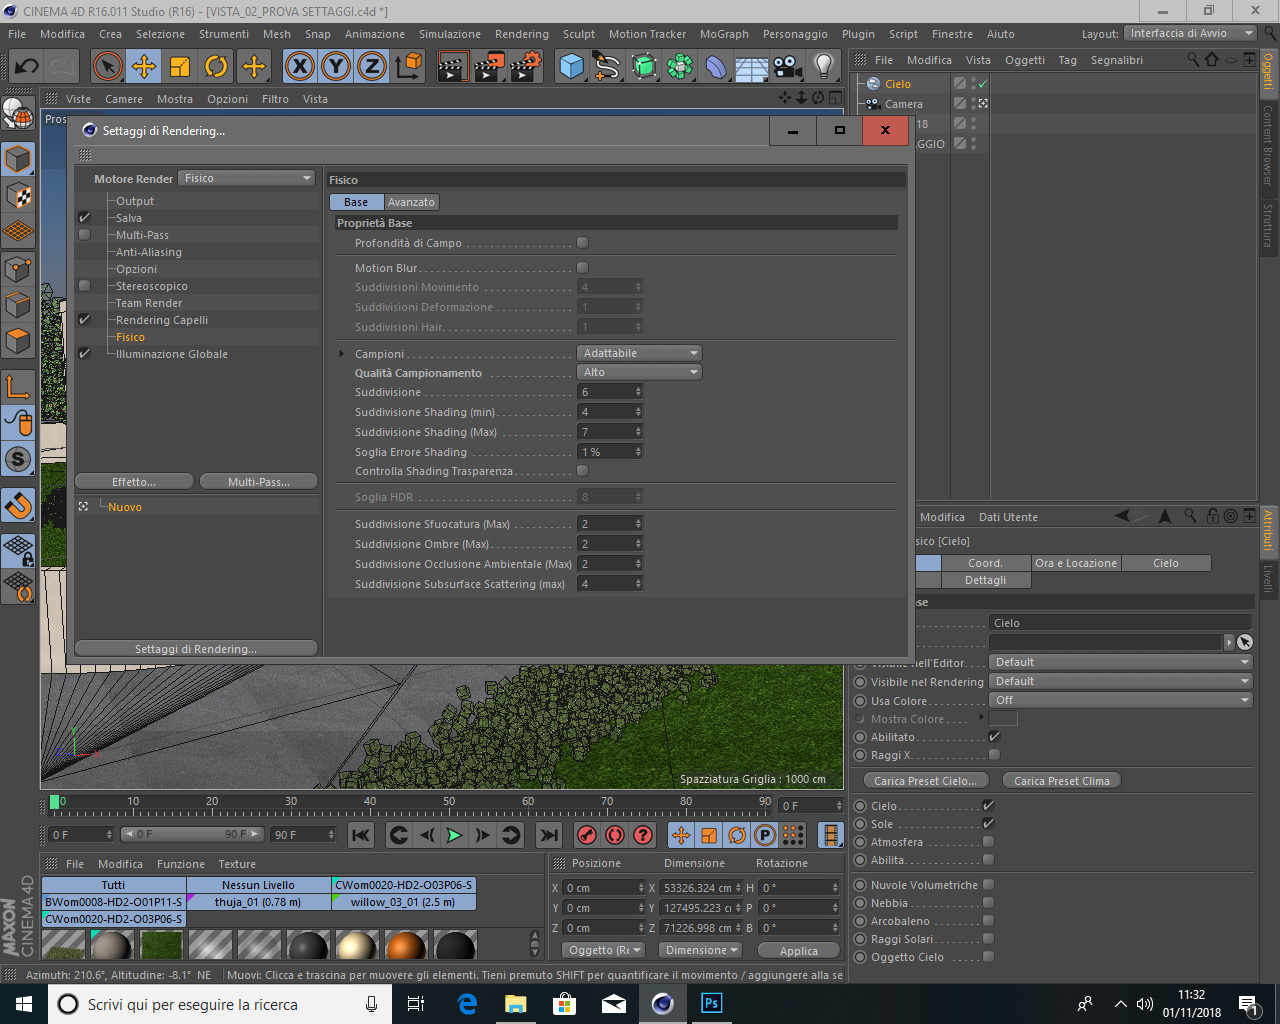Enable Motion Blur checkbox
Screen dimensions: 1280x1024
coord(583,268)
